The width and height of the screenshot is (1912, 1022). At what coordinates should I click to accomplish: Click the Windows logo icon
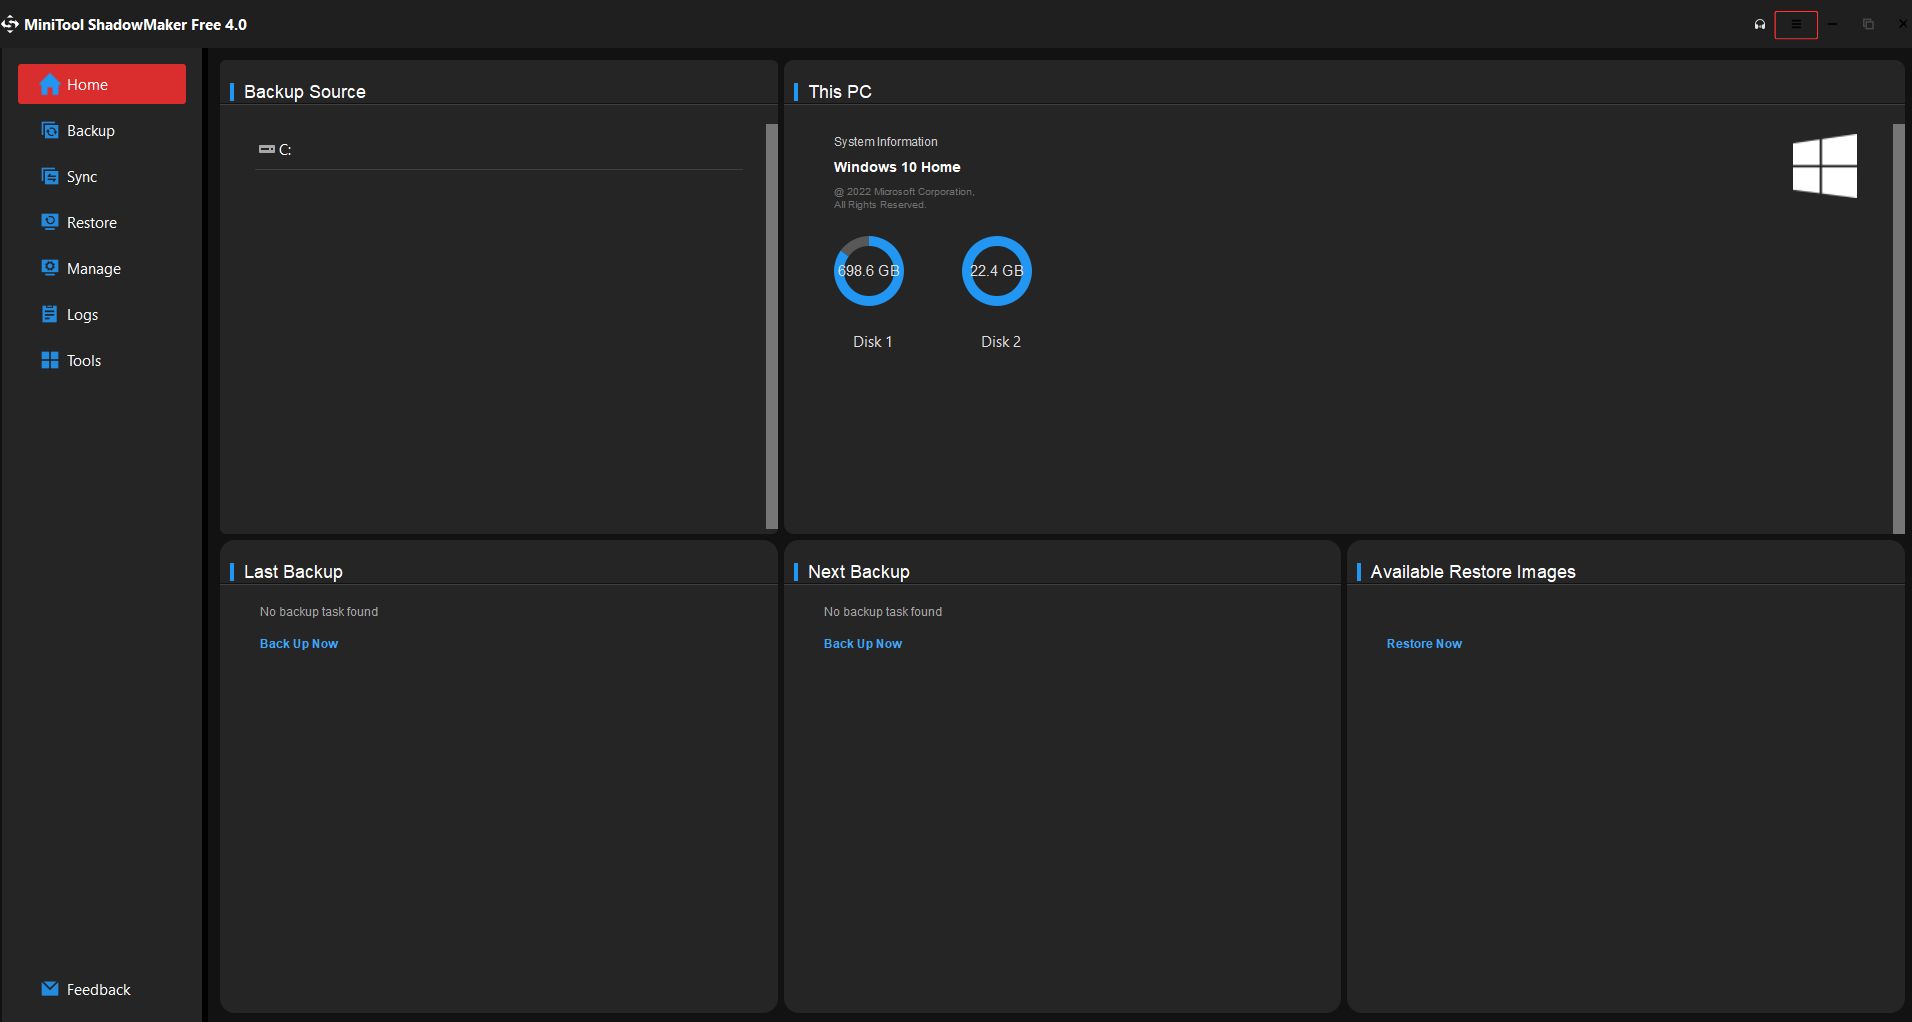tap(1824, 166)
